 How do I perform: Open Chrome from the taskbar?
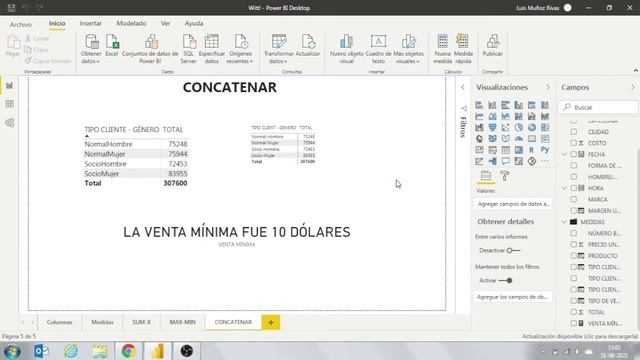(128, 351)
